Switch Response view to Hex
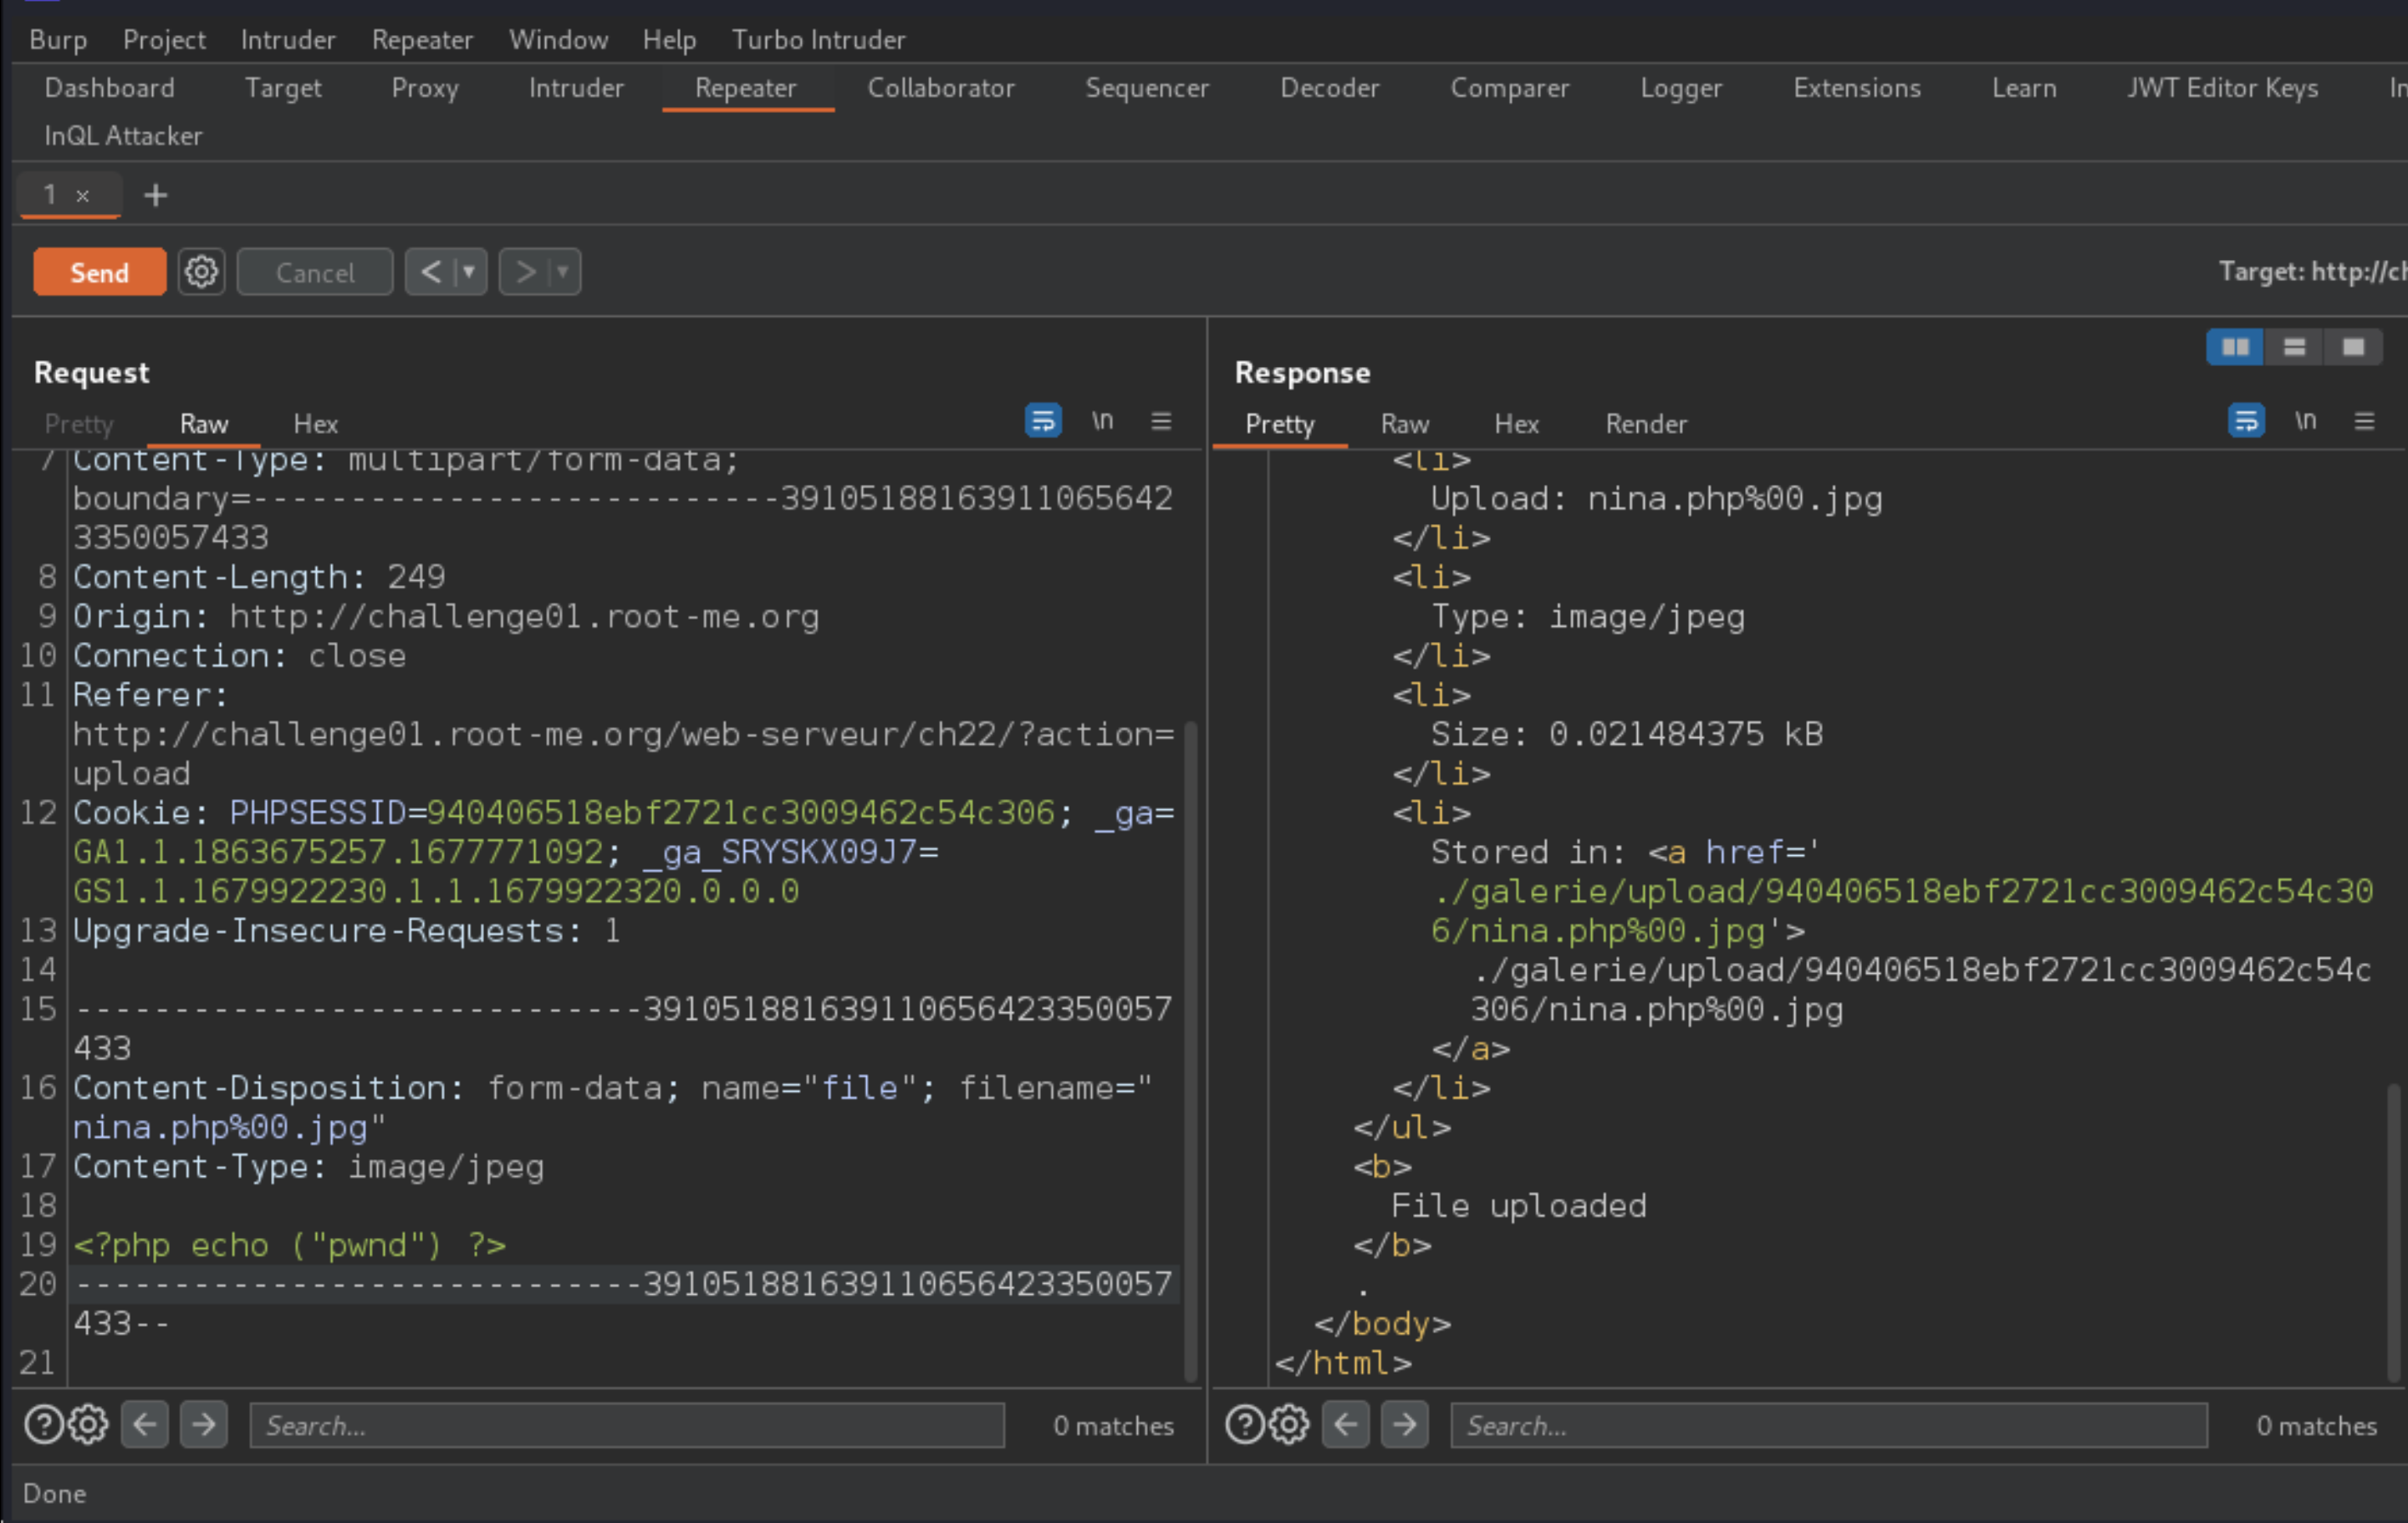Viewport: 2408px width, 1523px height. coord(1517,424)
